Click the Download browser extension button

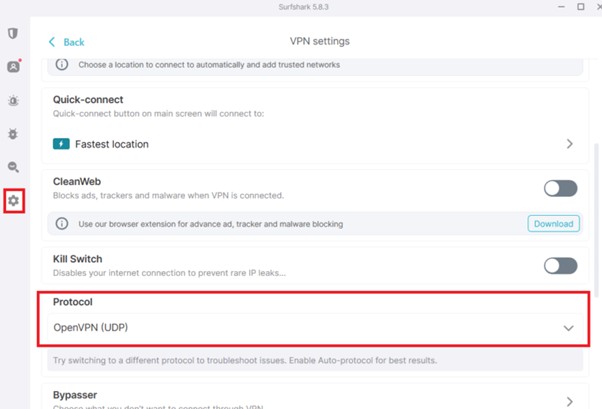click(x=553, y=224)
